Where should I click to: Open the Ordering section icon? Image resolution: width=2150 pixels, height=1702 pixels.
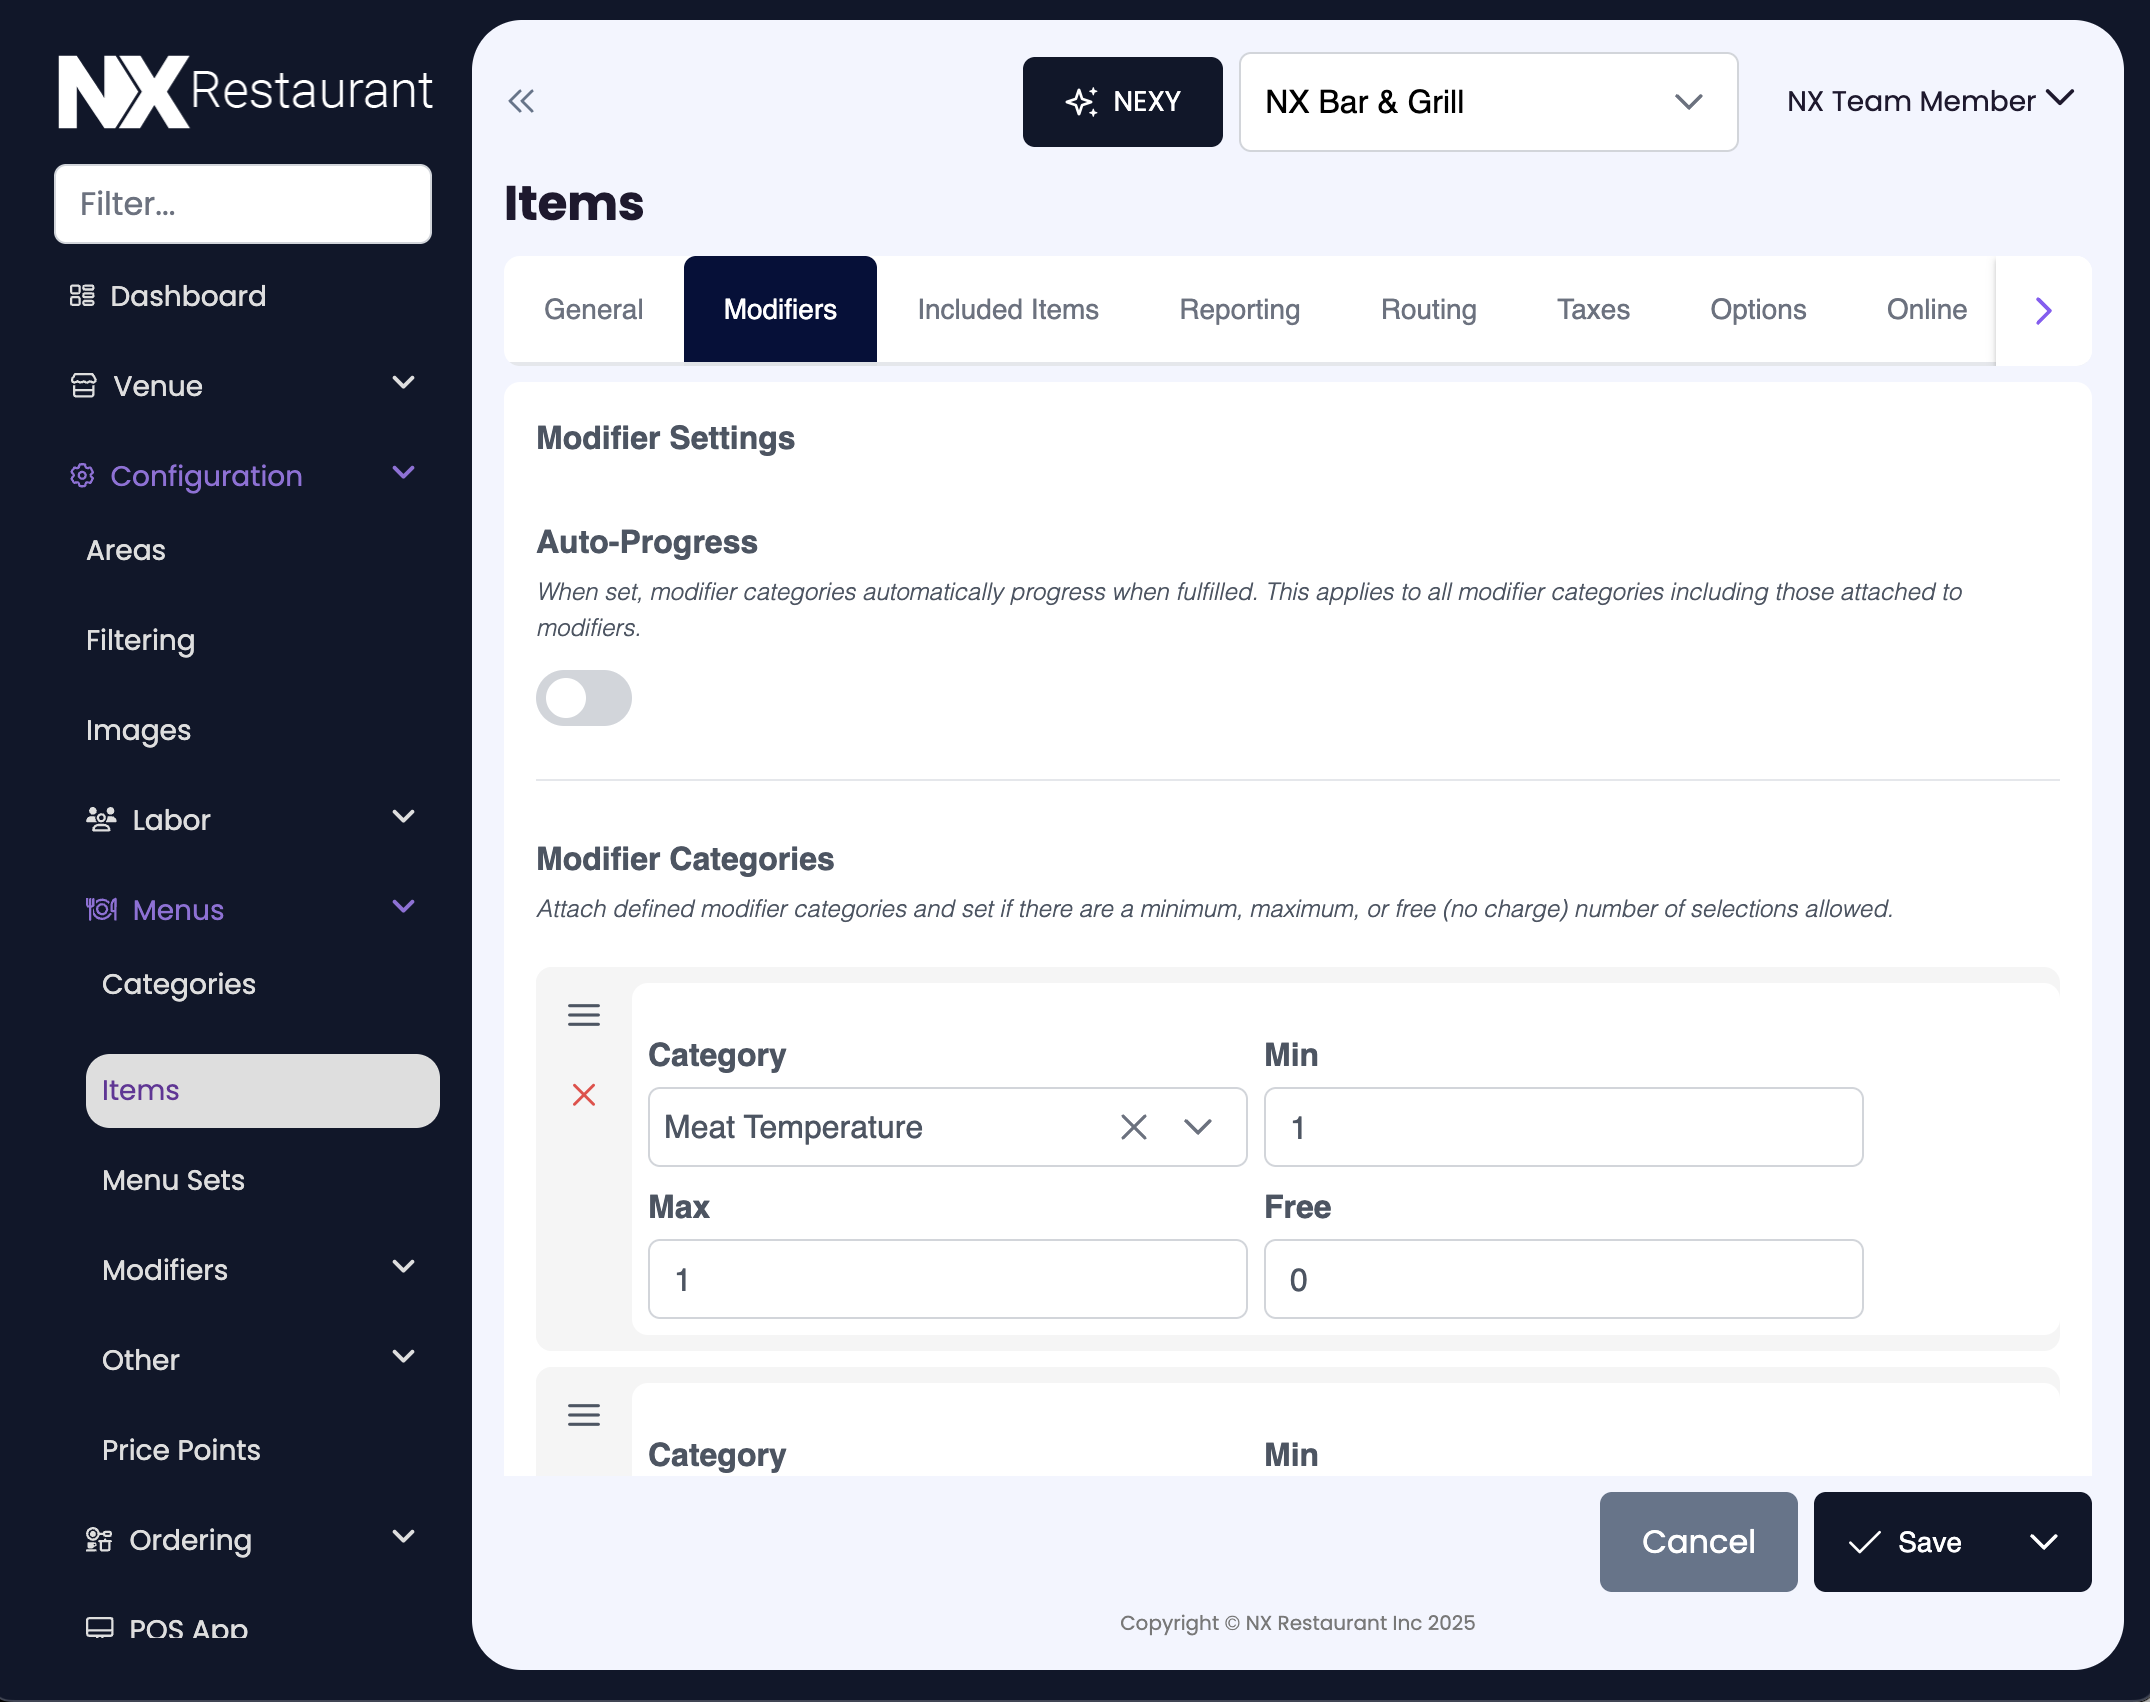click(98, 1540)
